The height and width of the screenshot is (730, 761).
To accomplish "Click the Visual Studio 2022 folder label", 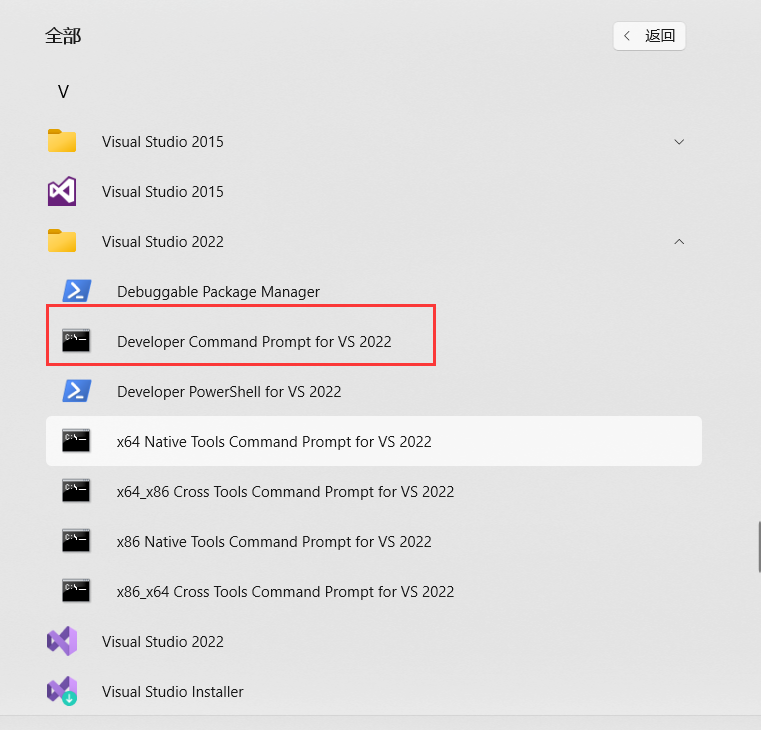I will (163, 242).
